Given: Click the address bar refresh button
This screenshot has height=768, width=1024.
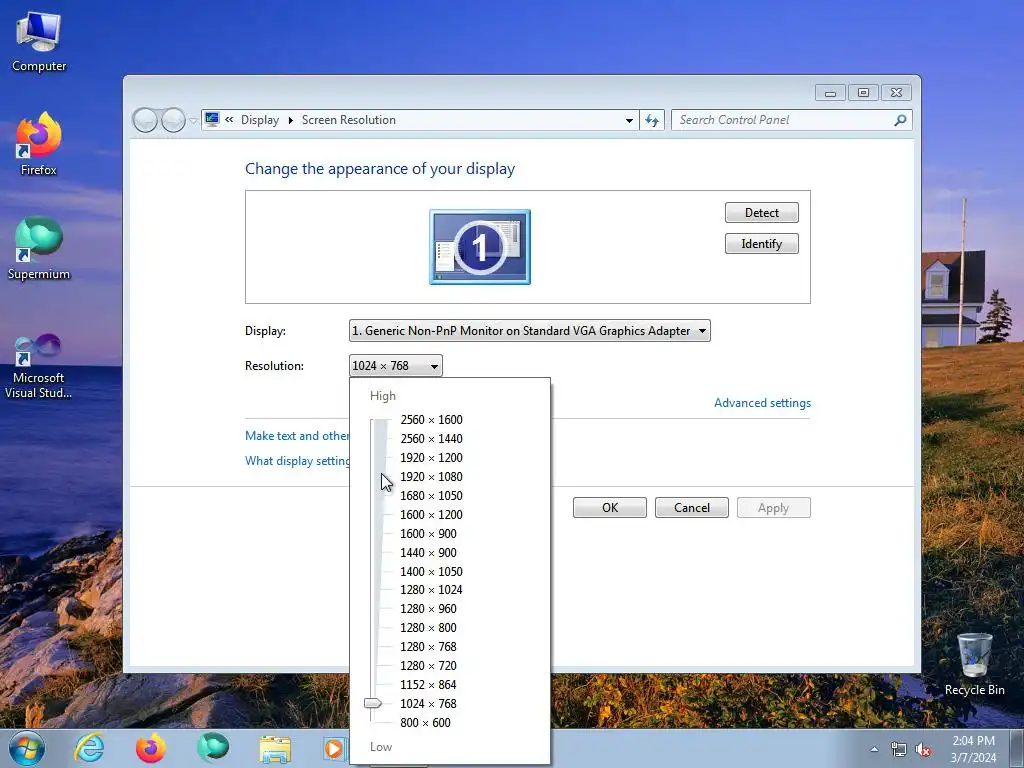Looking at the screenshot, I should pyautogui.click(x=652, y=120).
